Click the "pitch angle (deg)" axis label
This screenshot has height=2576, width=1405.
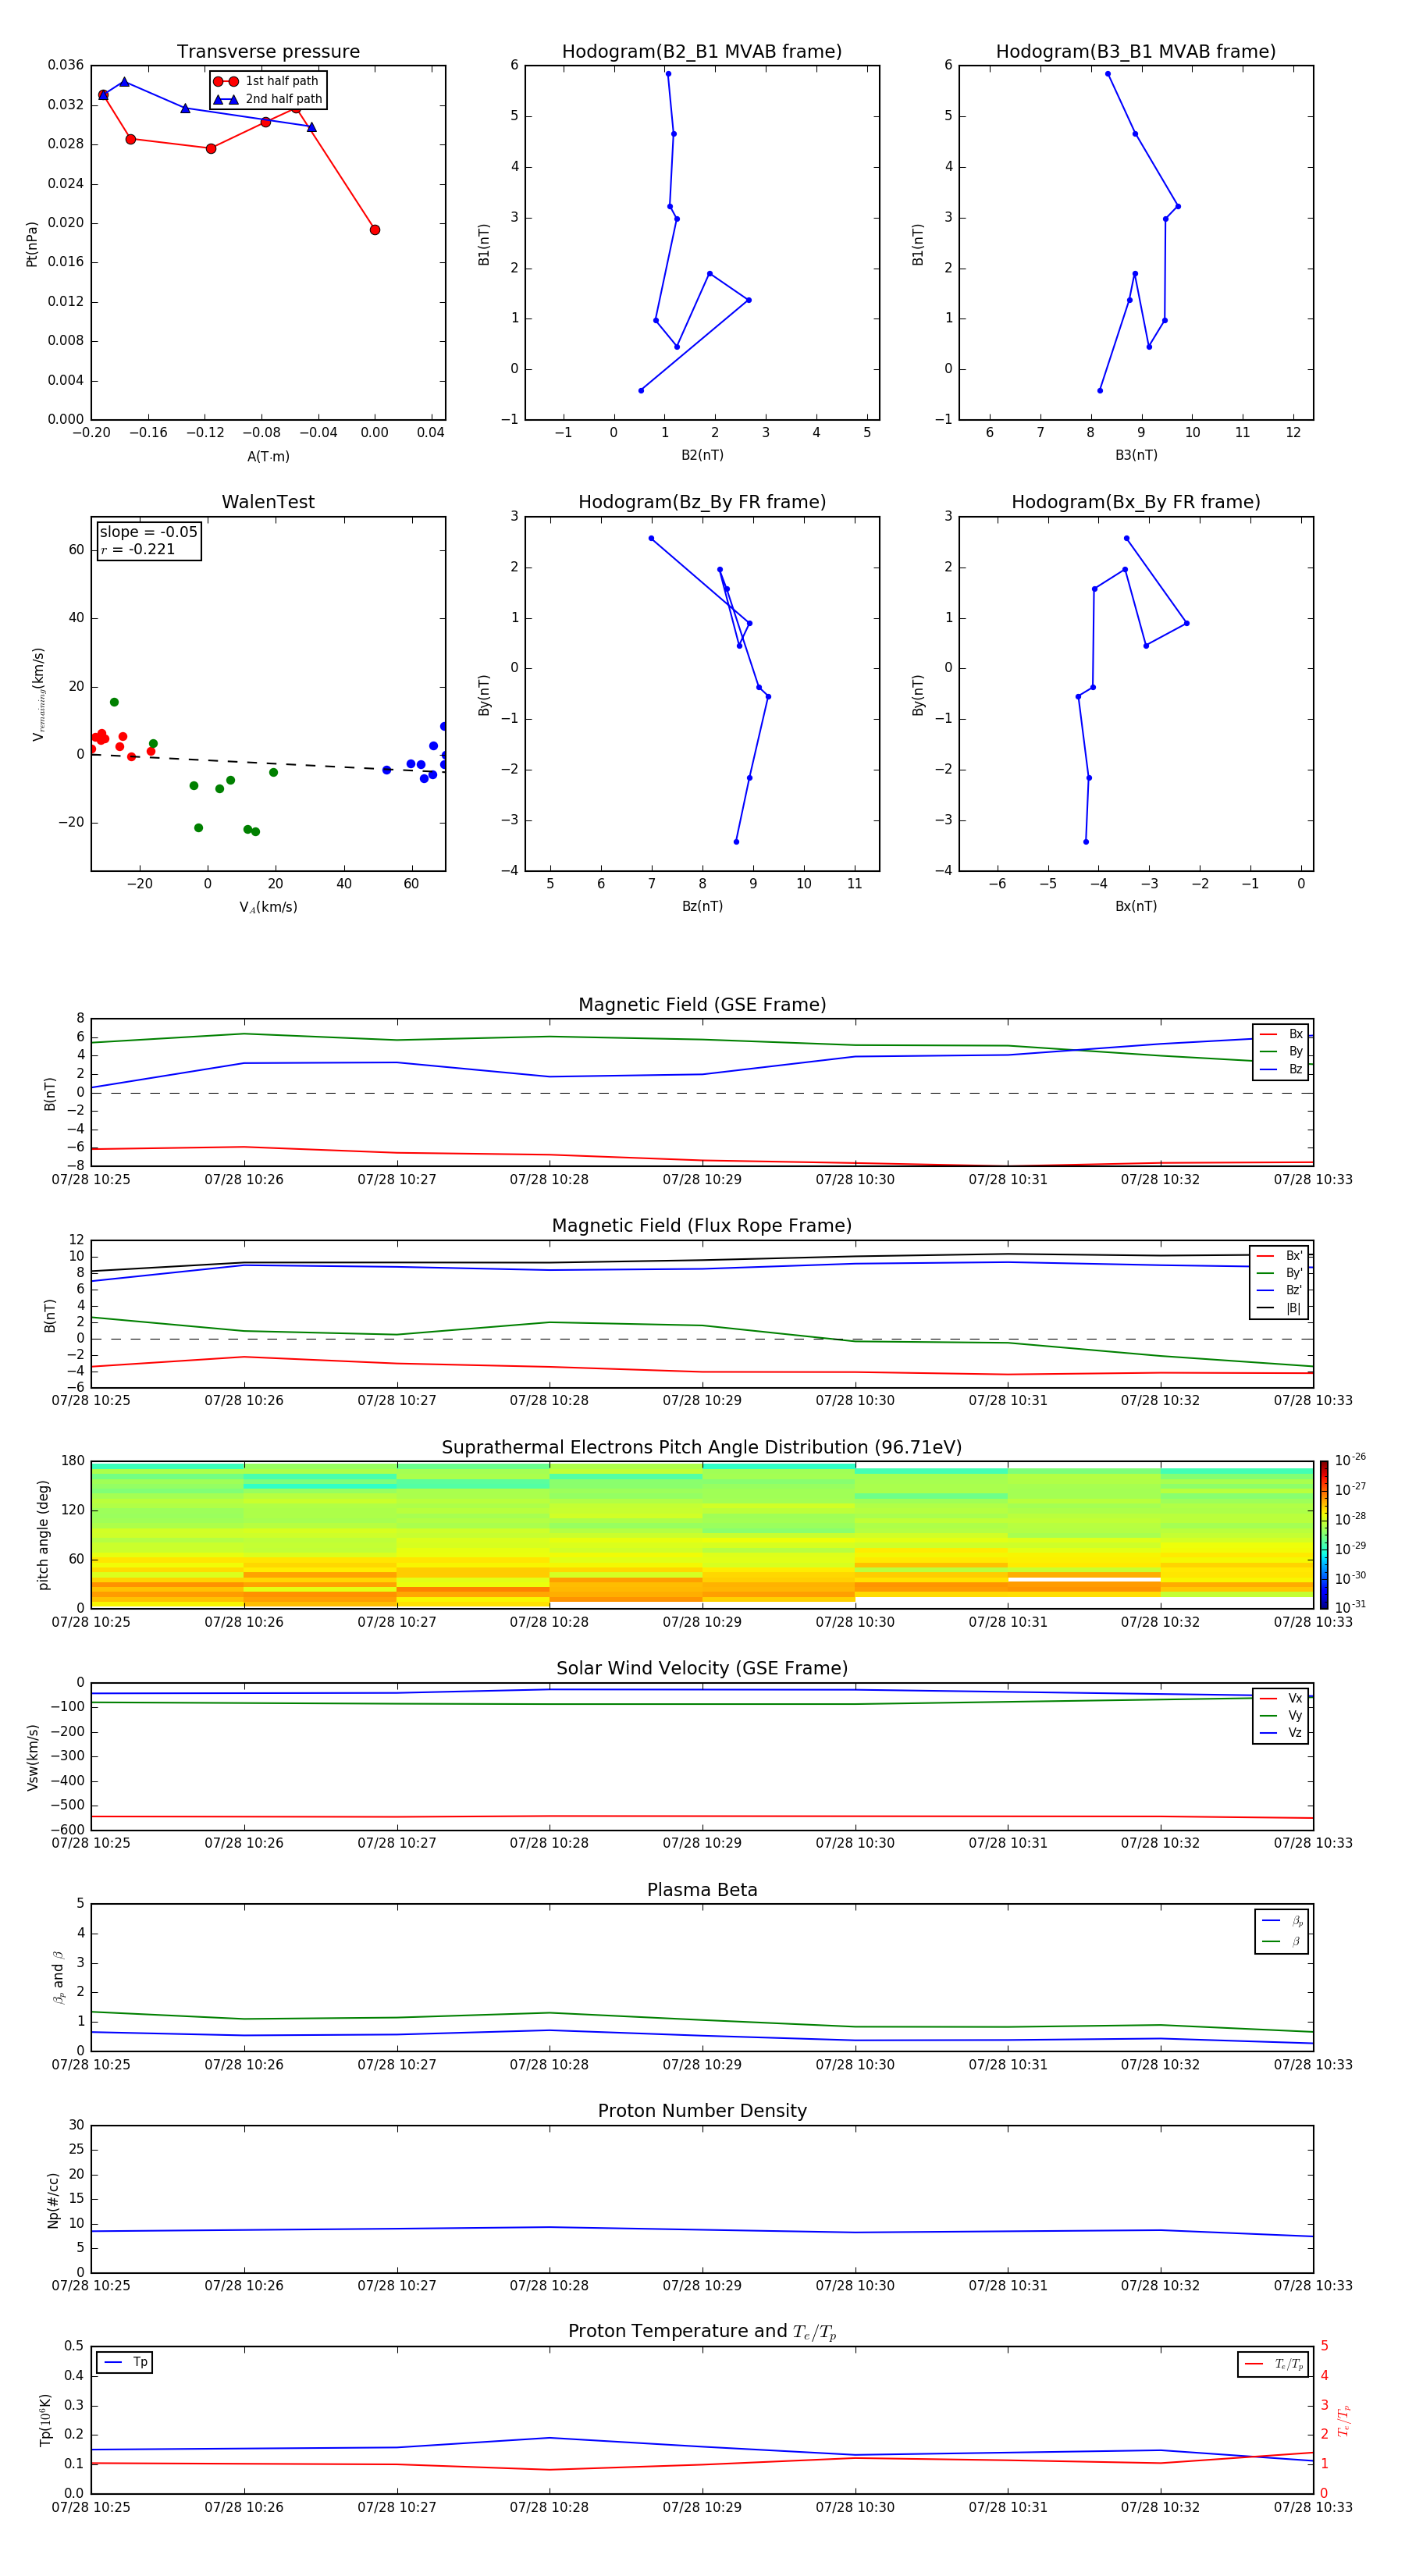coord(43,1535)
